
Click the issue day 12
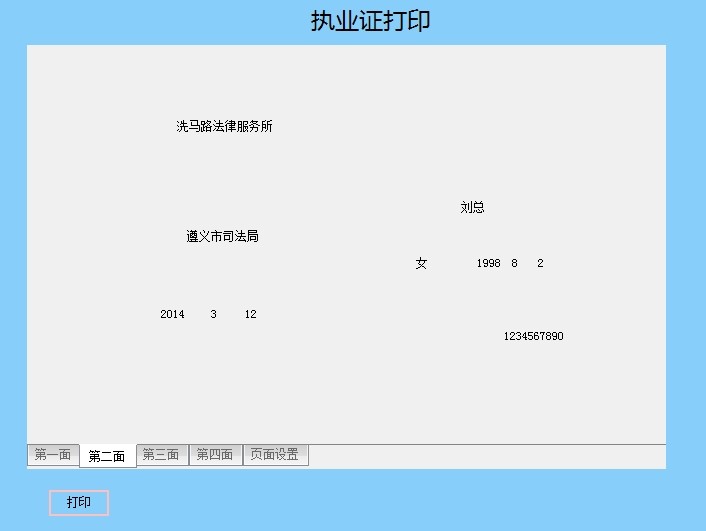(250, 314)
